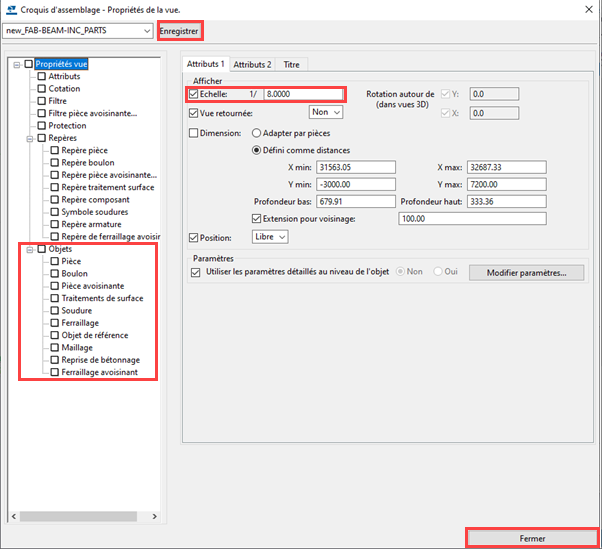
Task: Open the Titre tab
Action: (291, 64)
